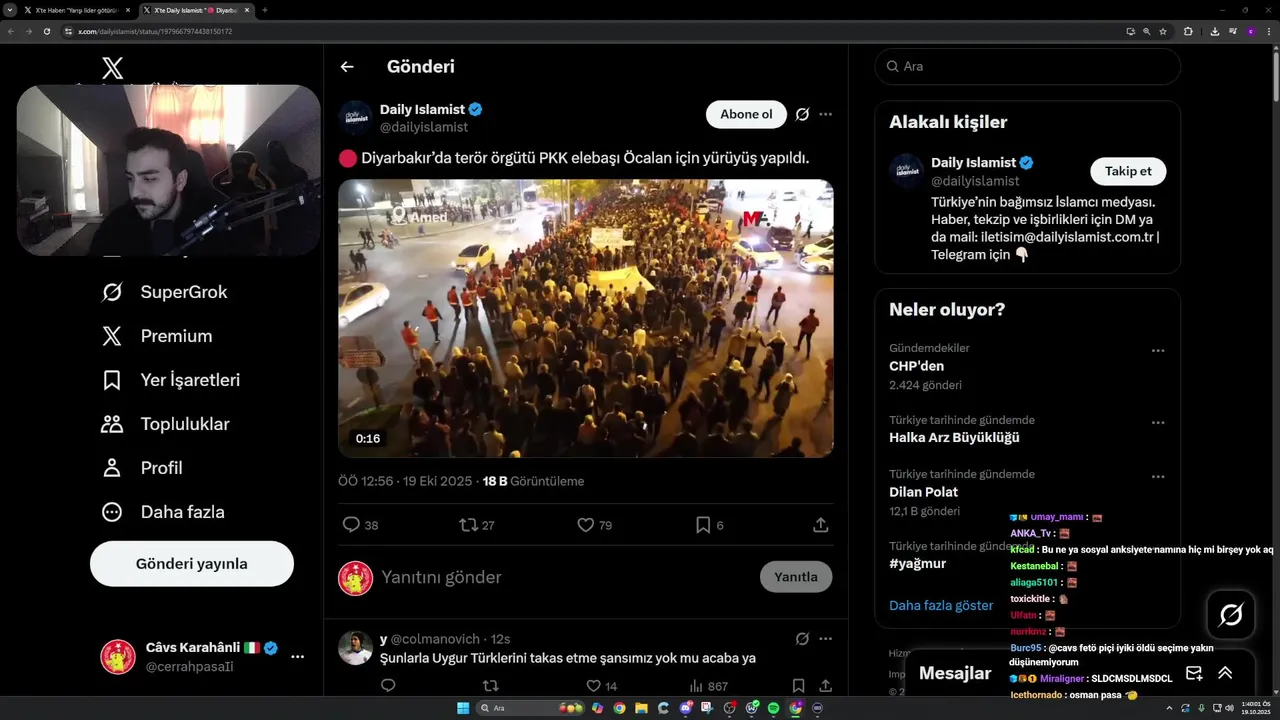1280x720 pixels.
Task: Click the 18 B Görüntüleme view count
Action: click(x=533, y=481)
